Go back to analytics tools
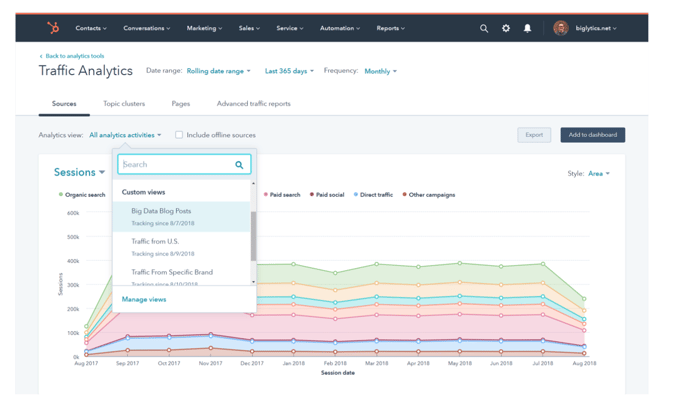 coord(72,56)
